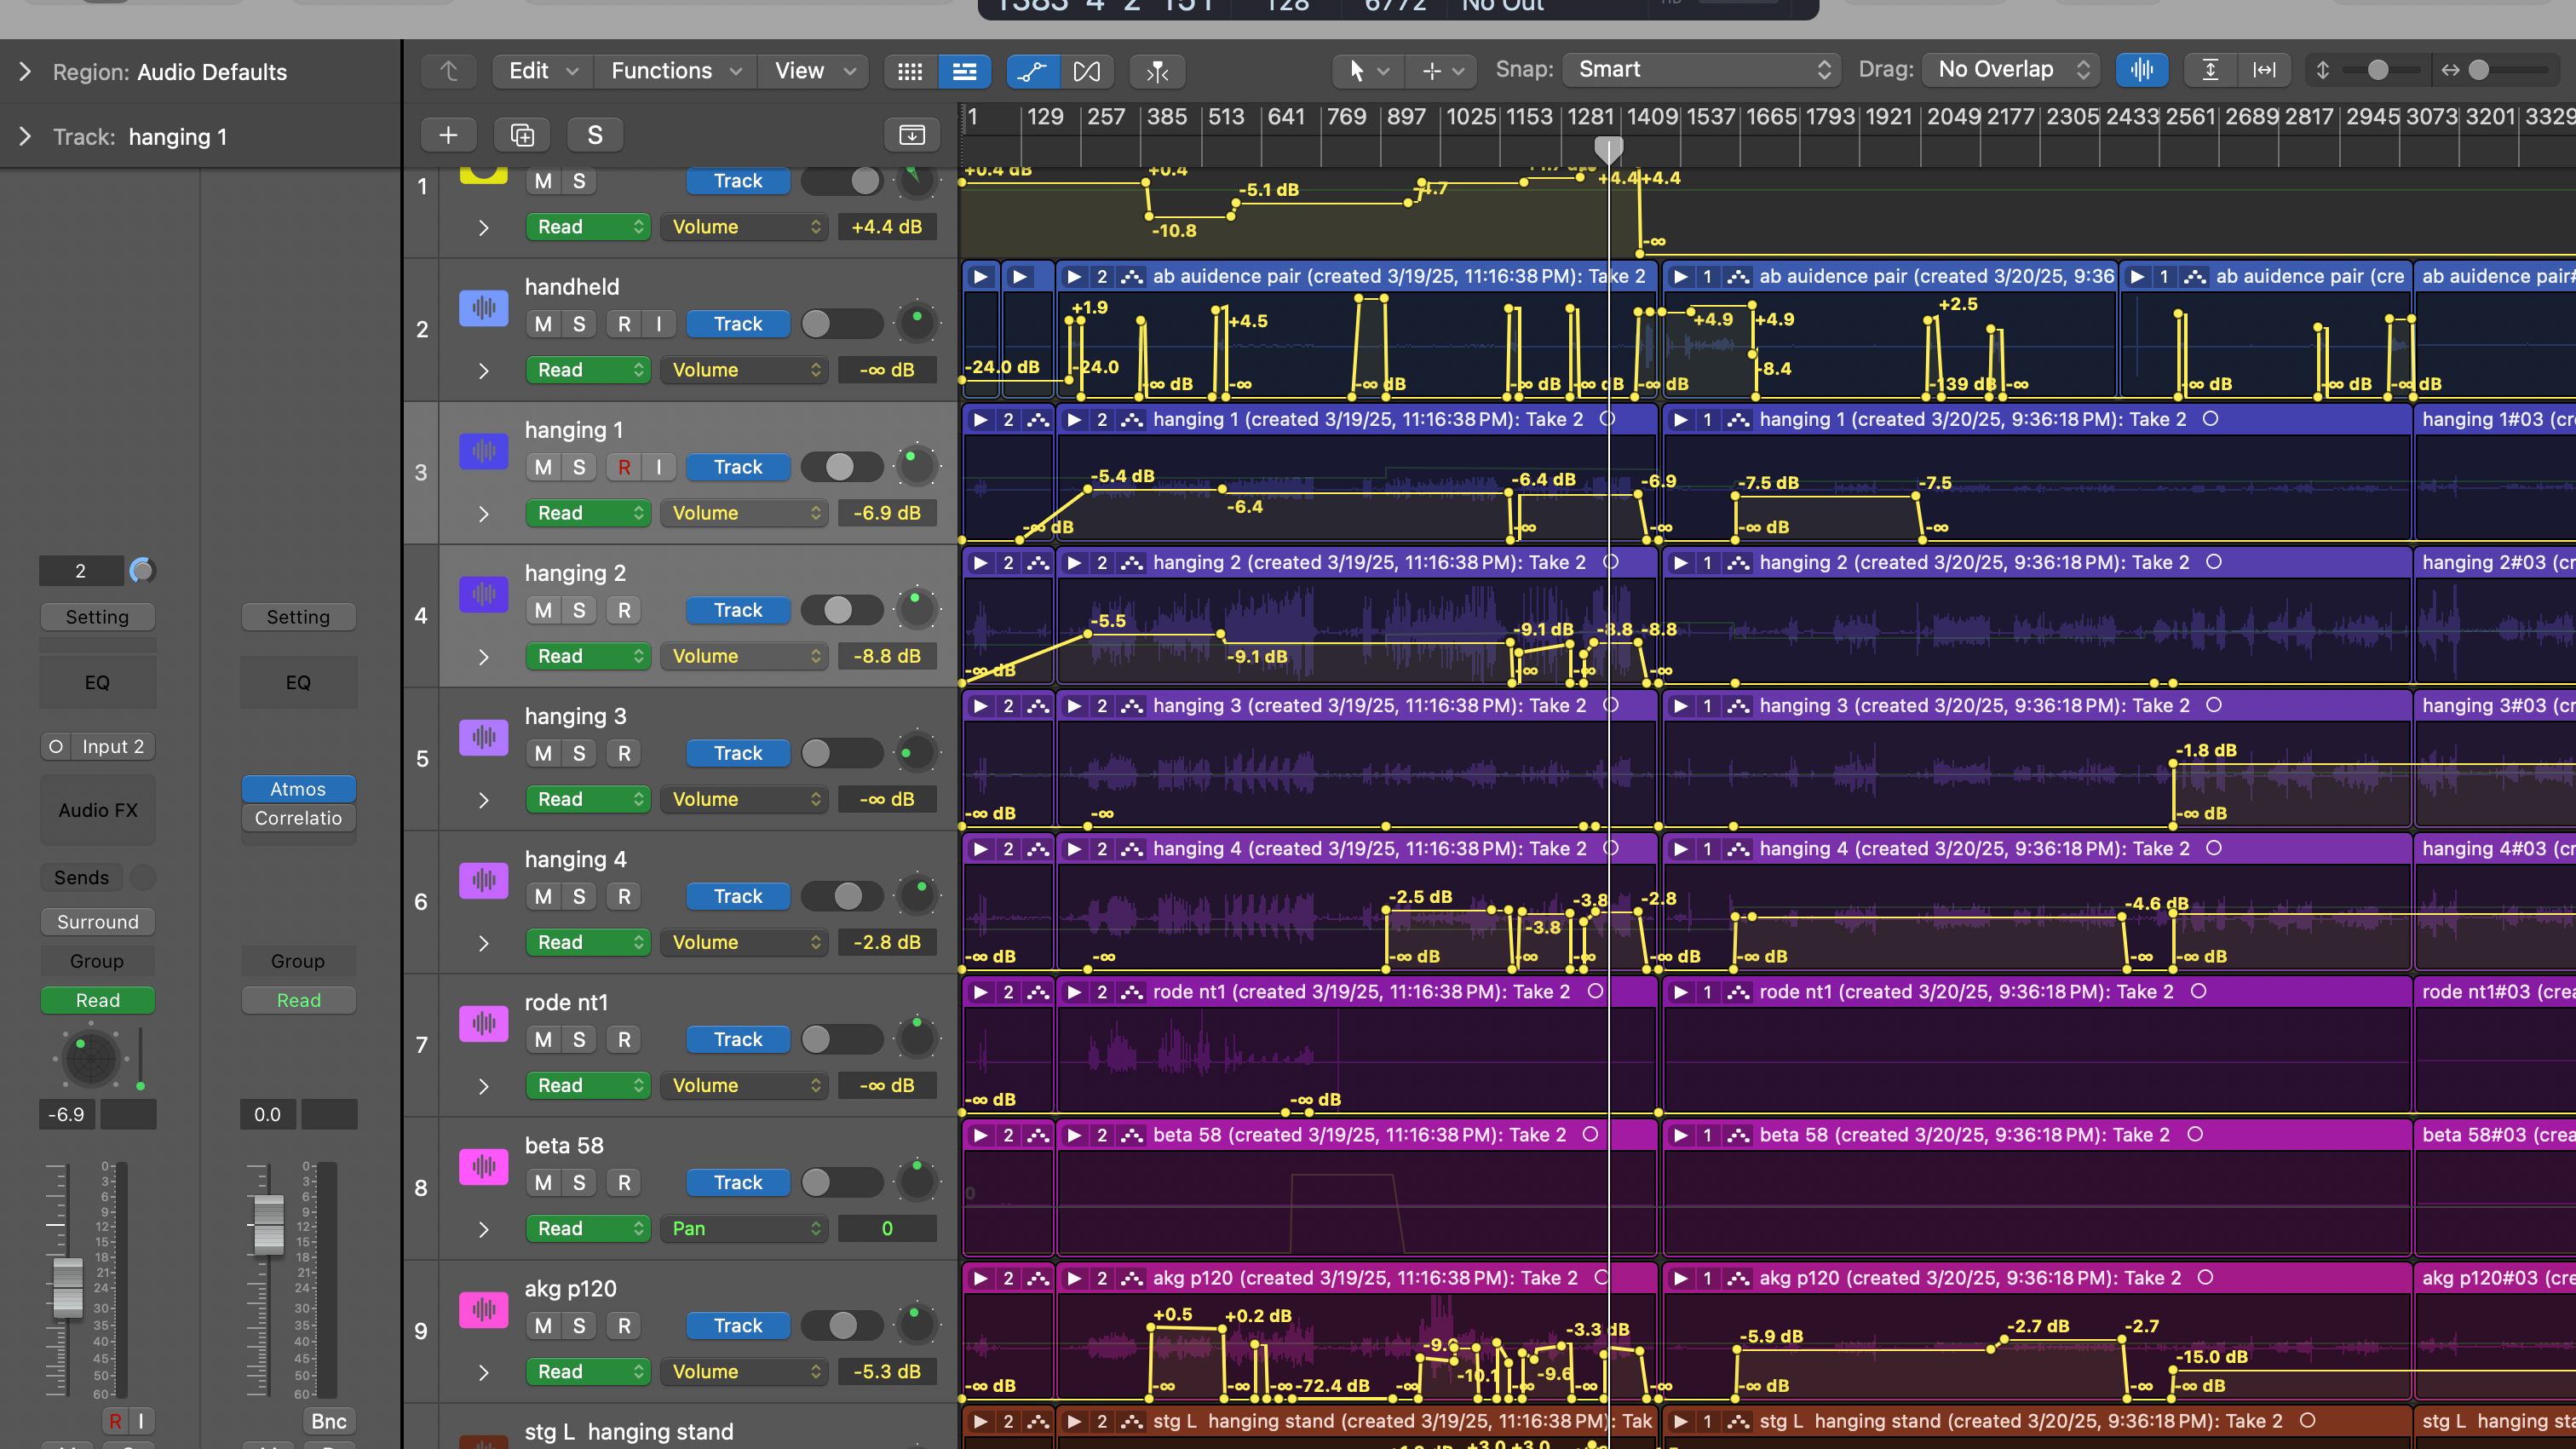Click the Atmos plugin button
The image size is (2576, 1449).
(298, 789)
